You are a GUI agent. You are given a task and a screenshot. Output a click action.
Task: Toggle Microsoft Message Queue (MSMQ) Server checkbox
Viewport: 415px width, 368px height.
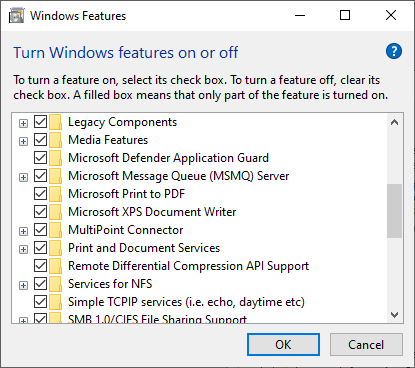[x=40, y=176]
